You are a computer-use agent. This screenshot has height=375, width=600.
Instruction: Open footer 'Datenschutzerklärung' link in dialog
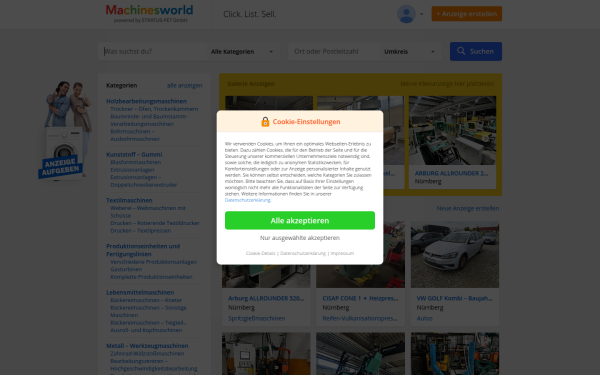pos(303,253)
